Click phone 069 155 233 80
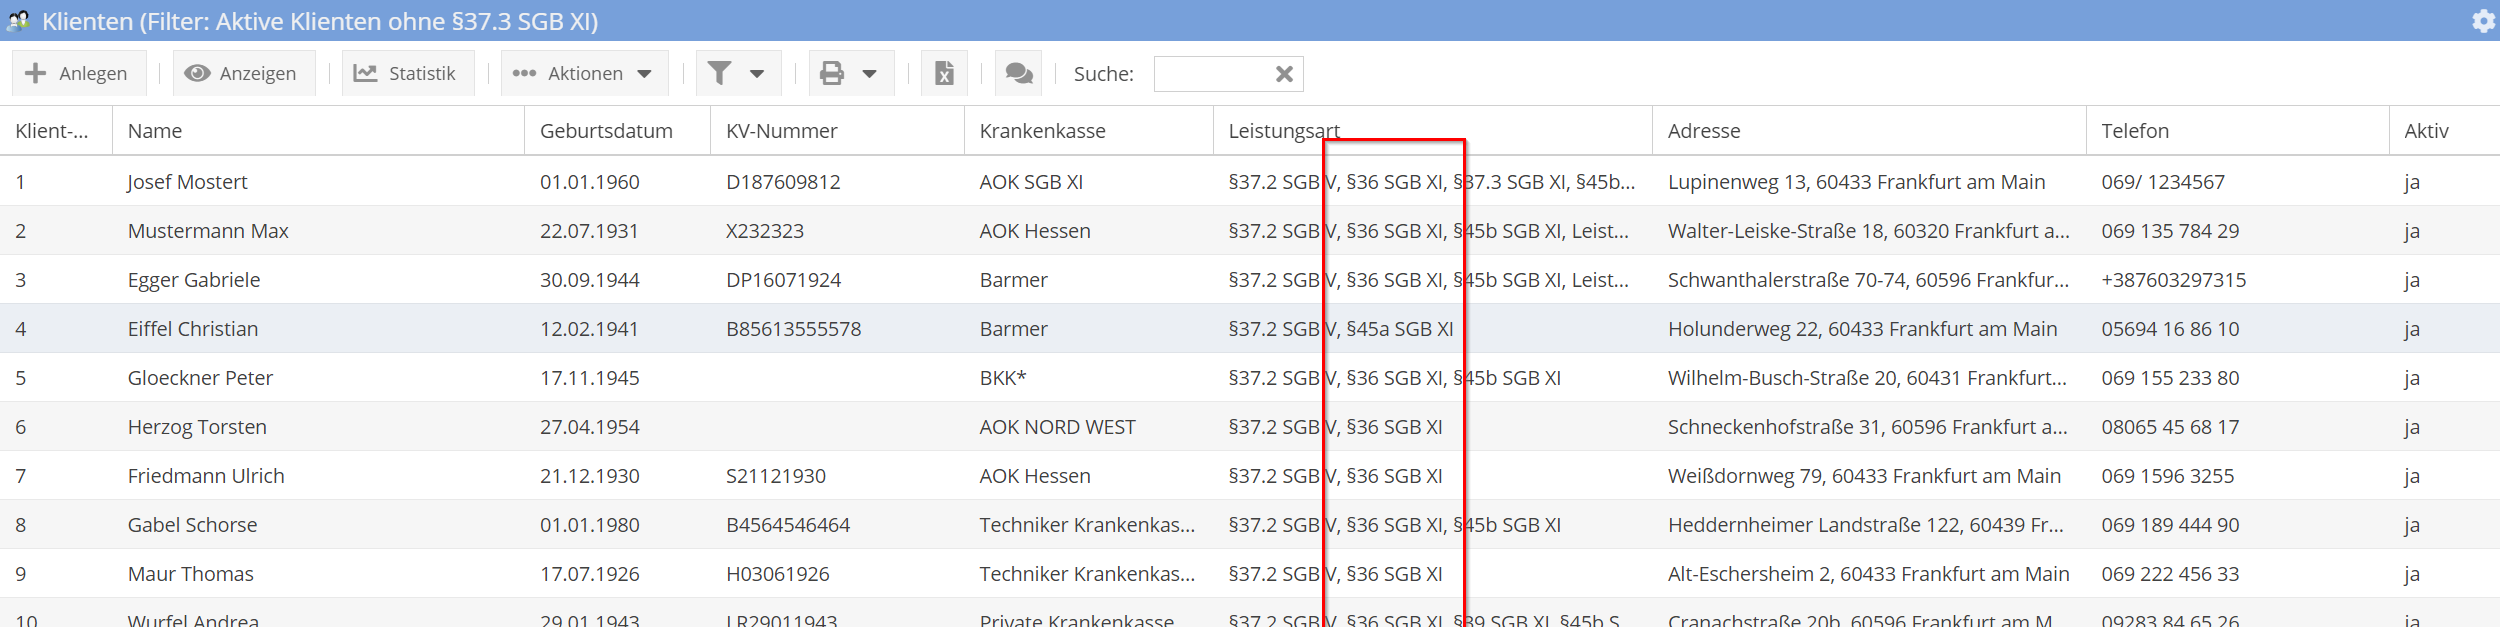Image resolution: width=2500 pixels, height=627 pixels. (x=2170, y=378)
